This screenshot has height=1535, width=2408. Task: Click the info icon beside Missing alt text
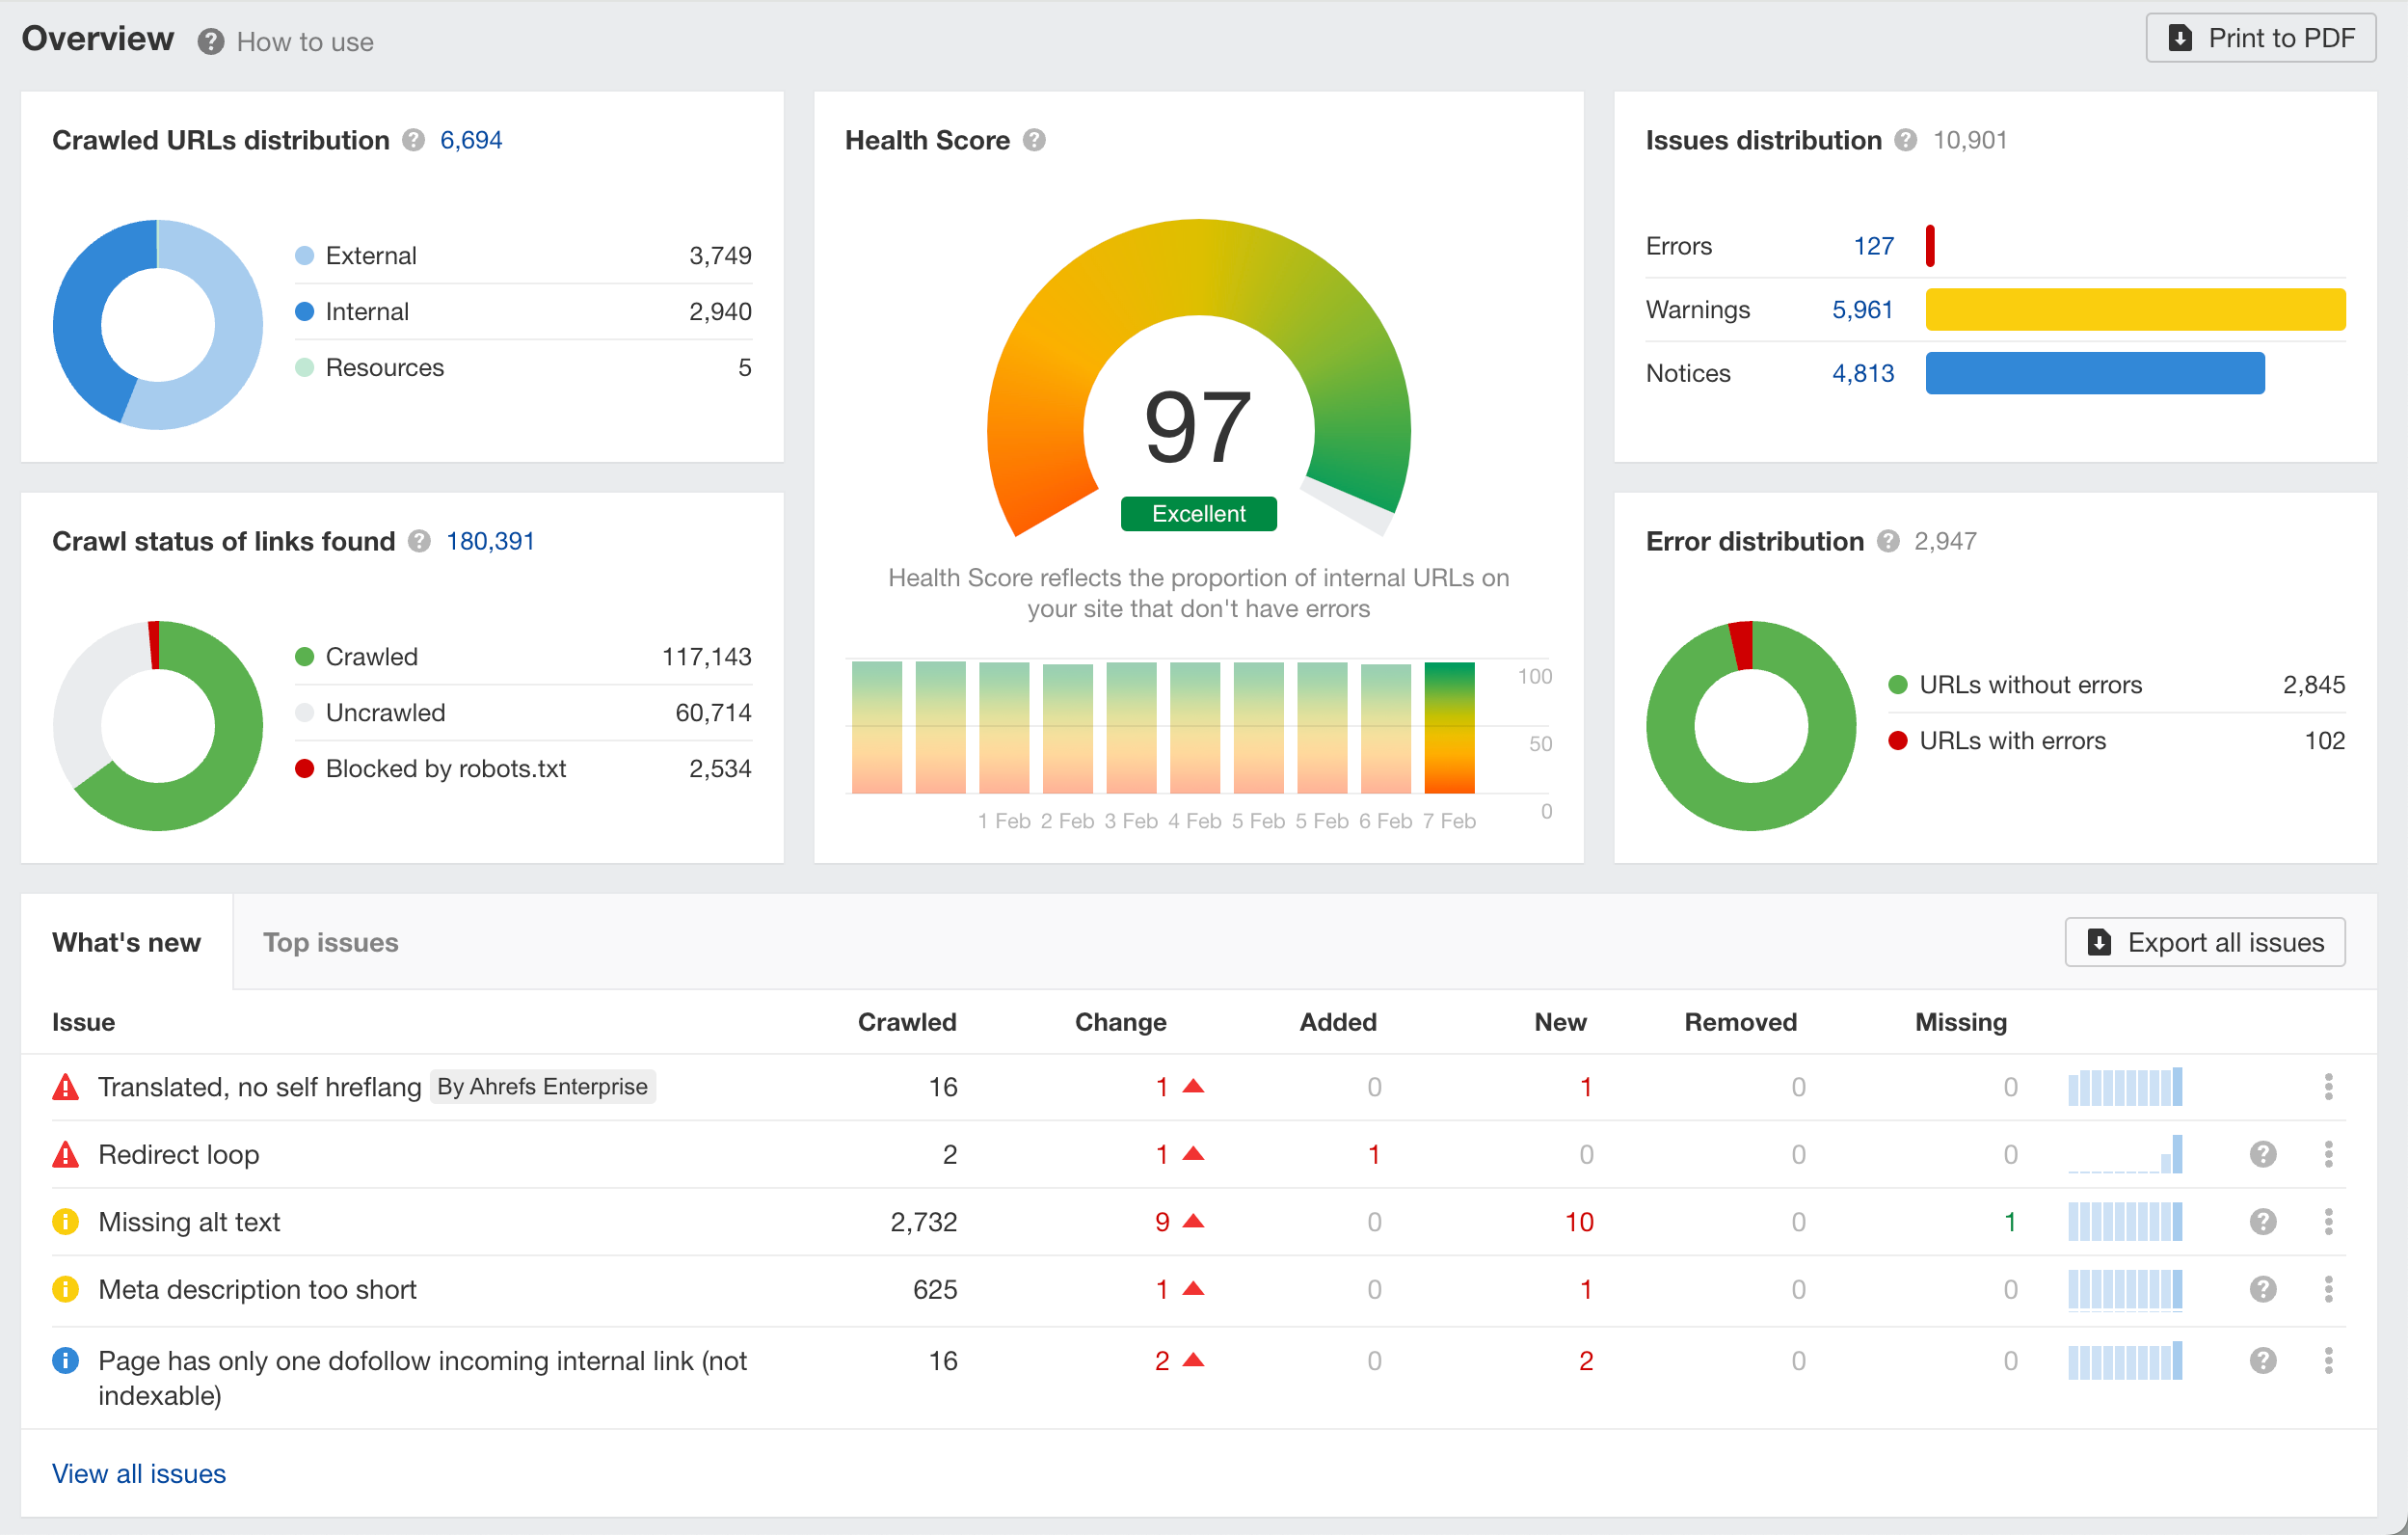point(64,1221)
